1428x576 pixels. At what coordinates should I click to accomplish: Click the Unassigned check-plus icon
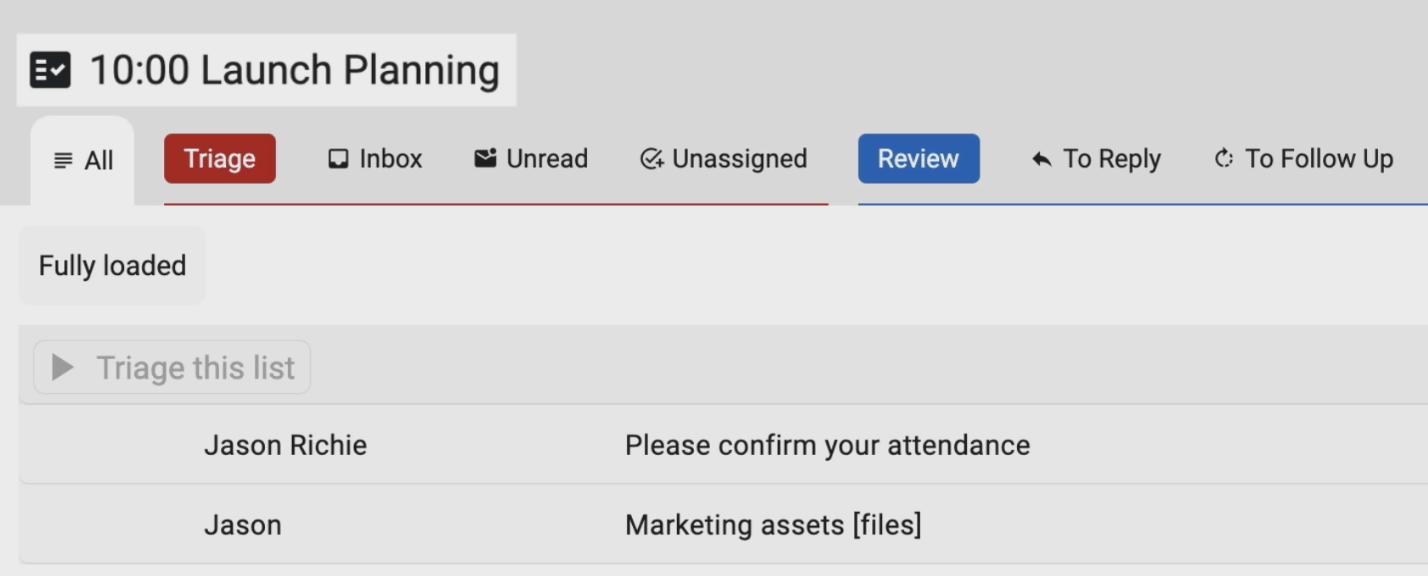(x=652, y=159)
